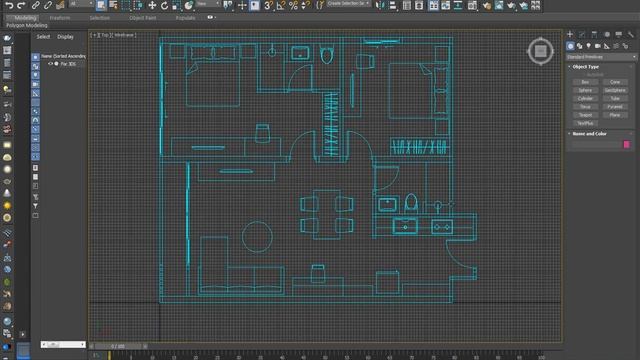Click Name (Sorted Ascending) column header
This screenshot has width=640, height=360.
coord(63,56)
